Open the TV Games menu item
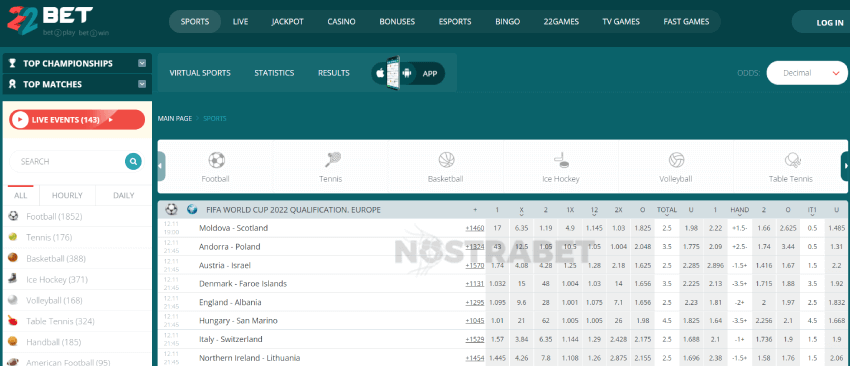The width and height of the screenshot is (850, 366). [621, 22]
